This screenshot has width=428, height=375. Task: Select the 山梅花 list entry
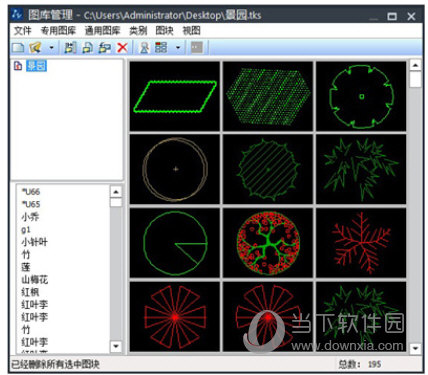pyautogui.click(x=34, y=279)
